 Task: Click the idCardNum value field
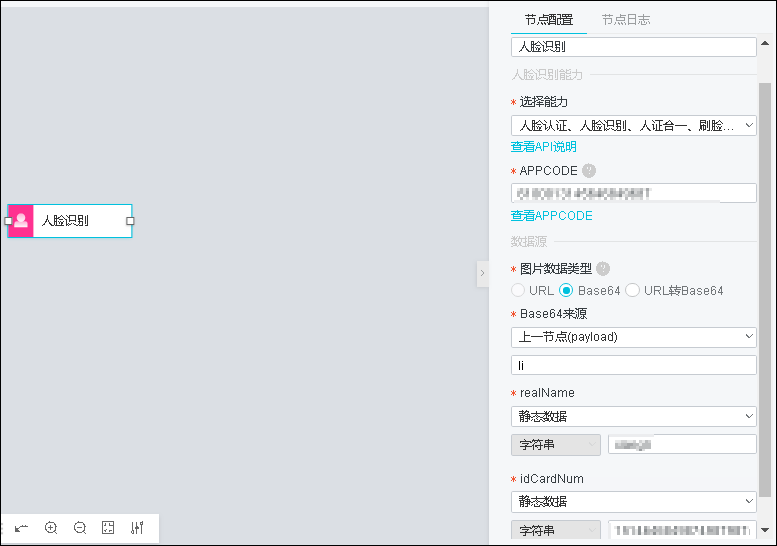[682, 530]
